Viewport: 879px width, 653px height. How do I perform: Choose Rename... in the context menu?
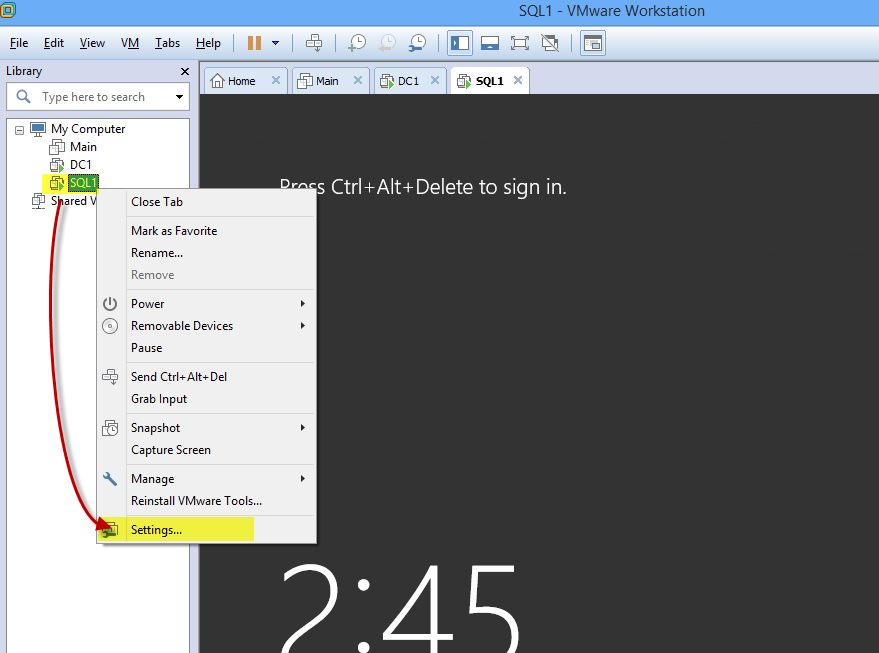pyautogui.click(x=206, y=253)
